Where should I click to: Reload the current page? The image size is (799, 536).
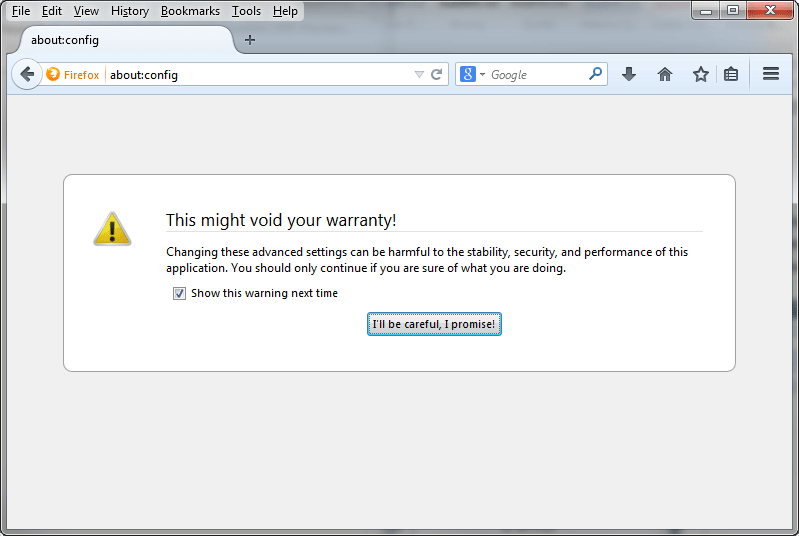coord(436,74)
